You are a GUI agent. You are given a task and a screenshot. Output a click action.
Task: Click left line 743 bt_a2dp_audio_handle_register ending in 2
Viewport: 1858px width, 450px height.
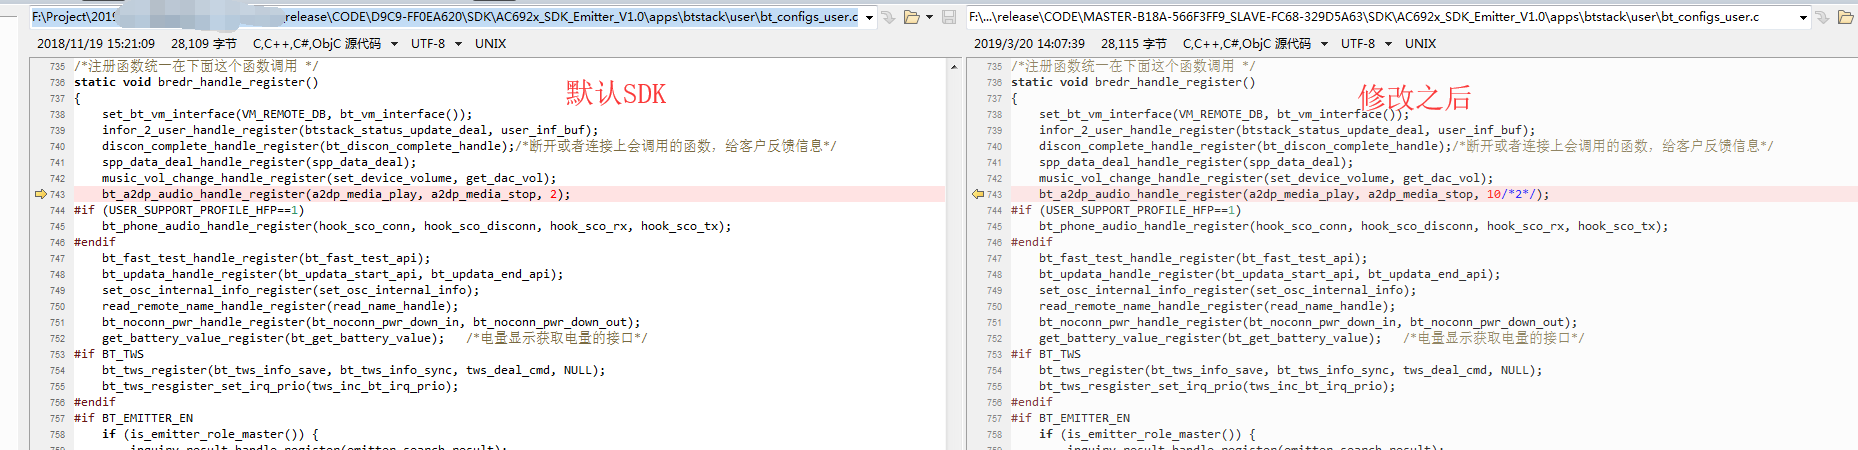336,194
